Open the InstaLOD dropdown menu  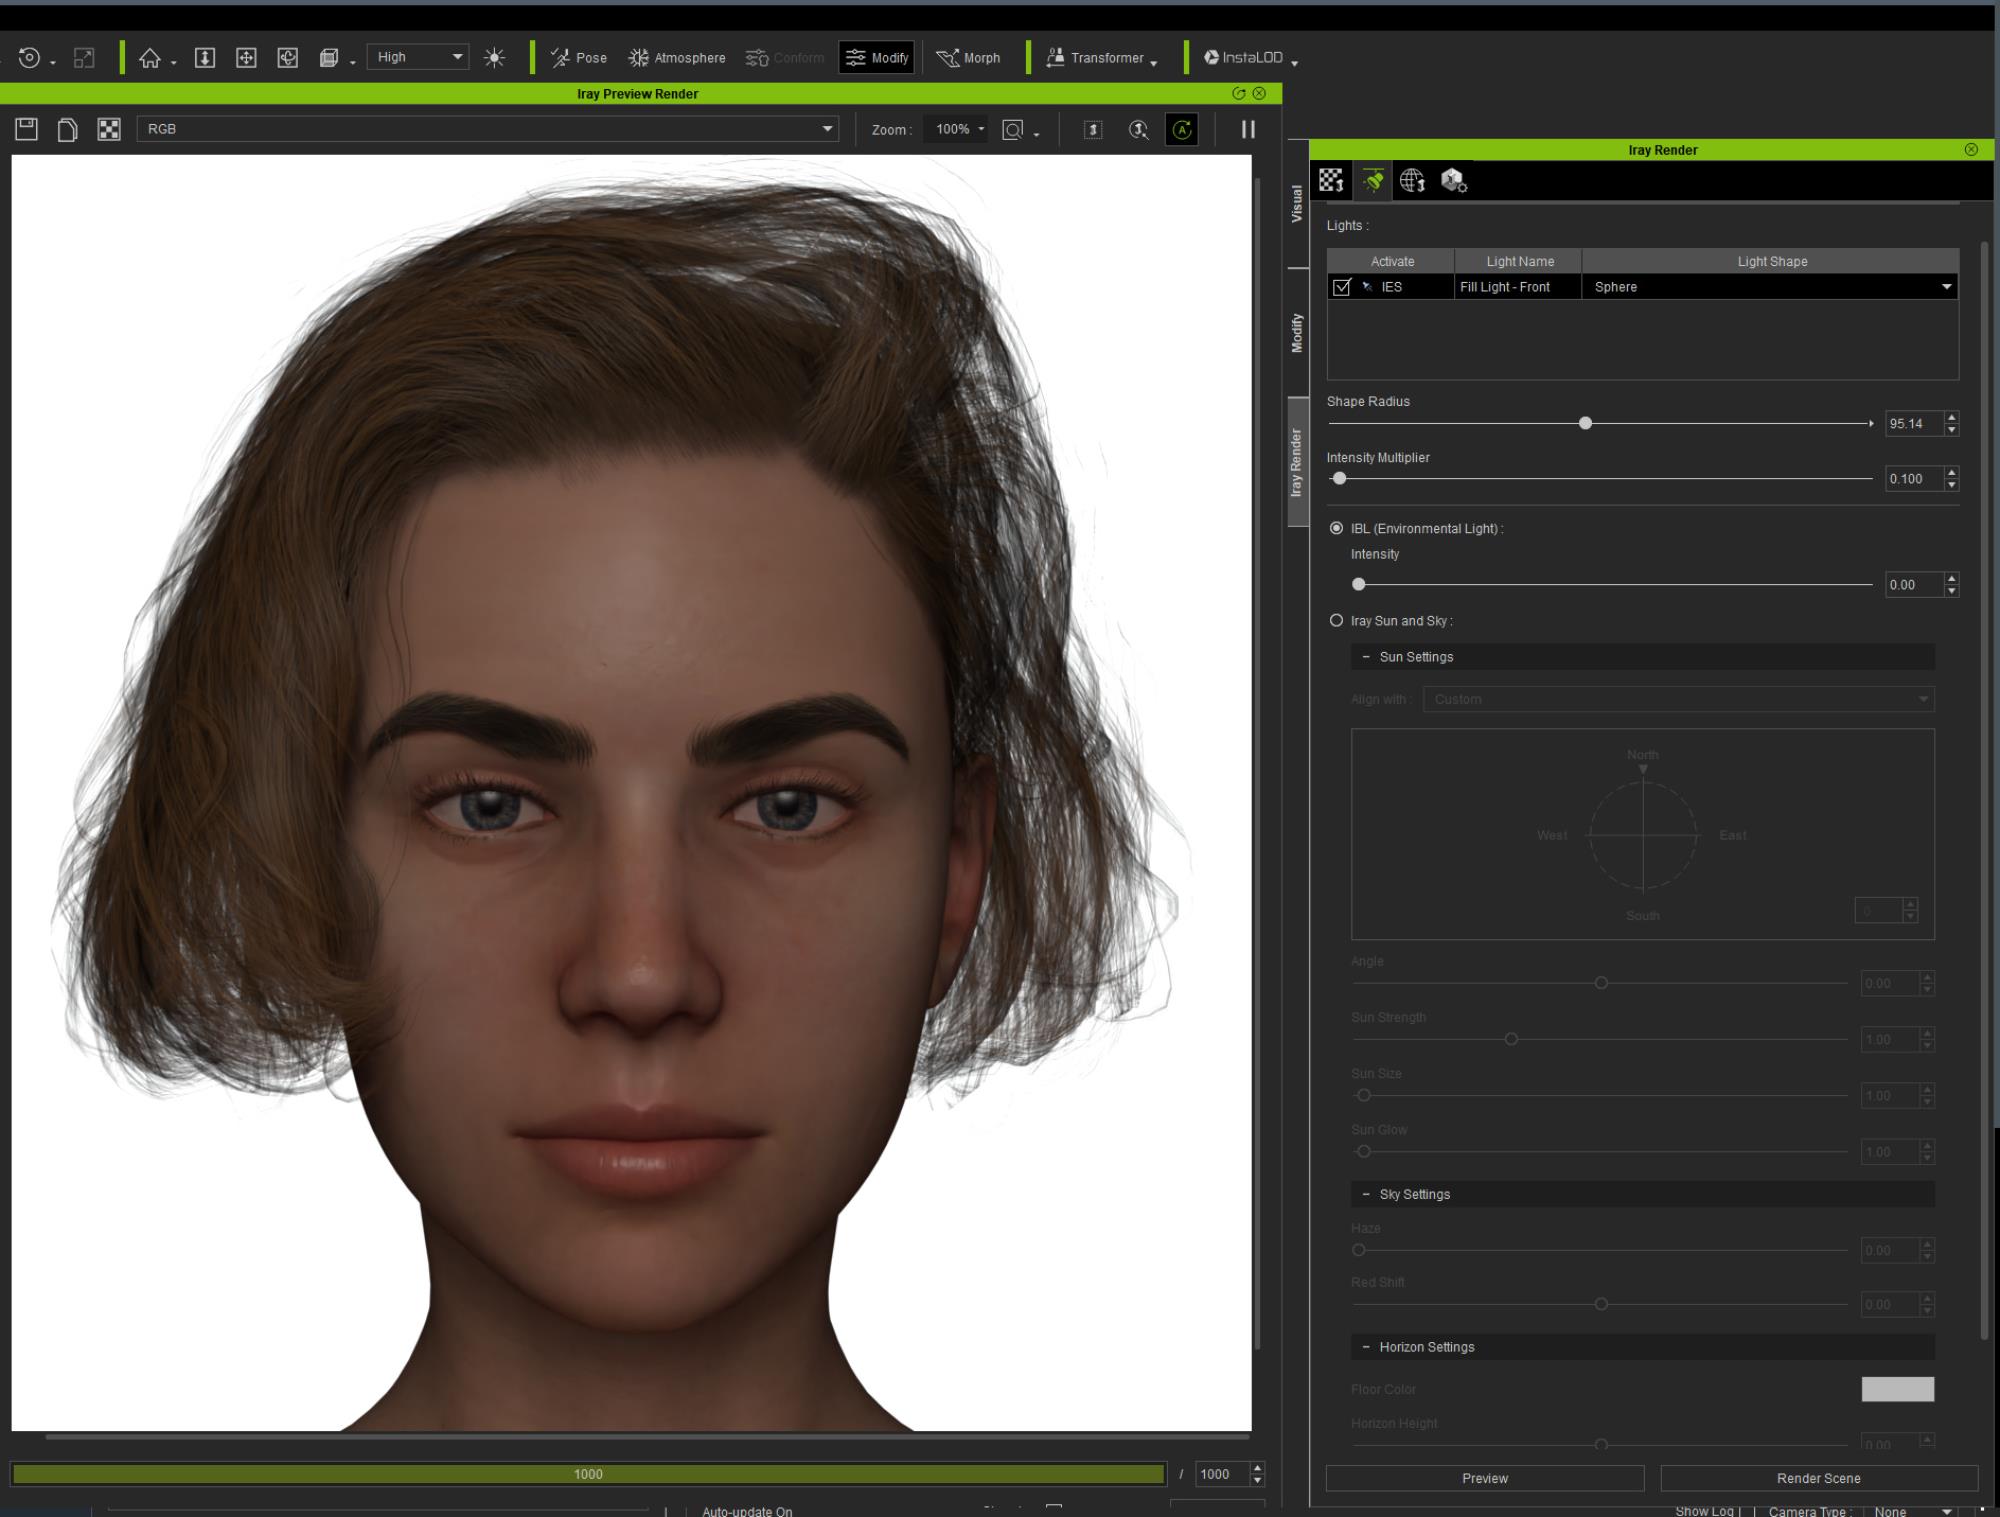coord(1251,58)
